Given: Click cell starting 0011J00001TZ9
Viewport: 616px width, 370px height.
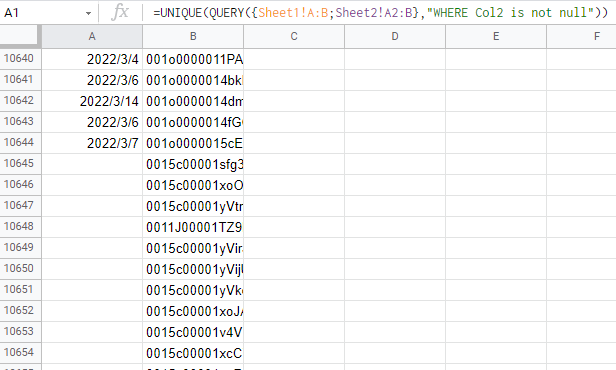Looking at the screenshot, I should tap(193, 227).
